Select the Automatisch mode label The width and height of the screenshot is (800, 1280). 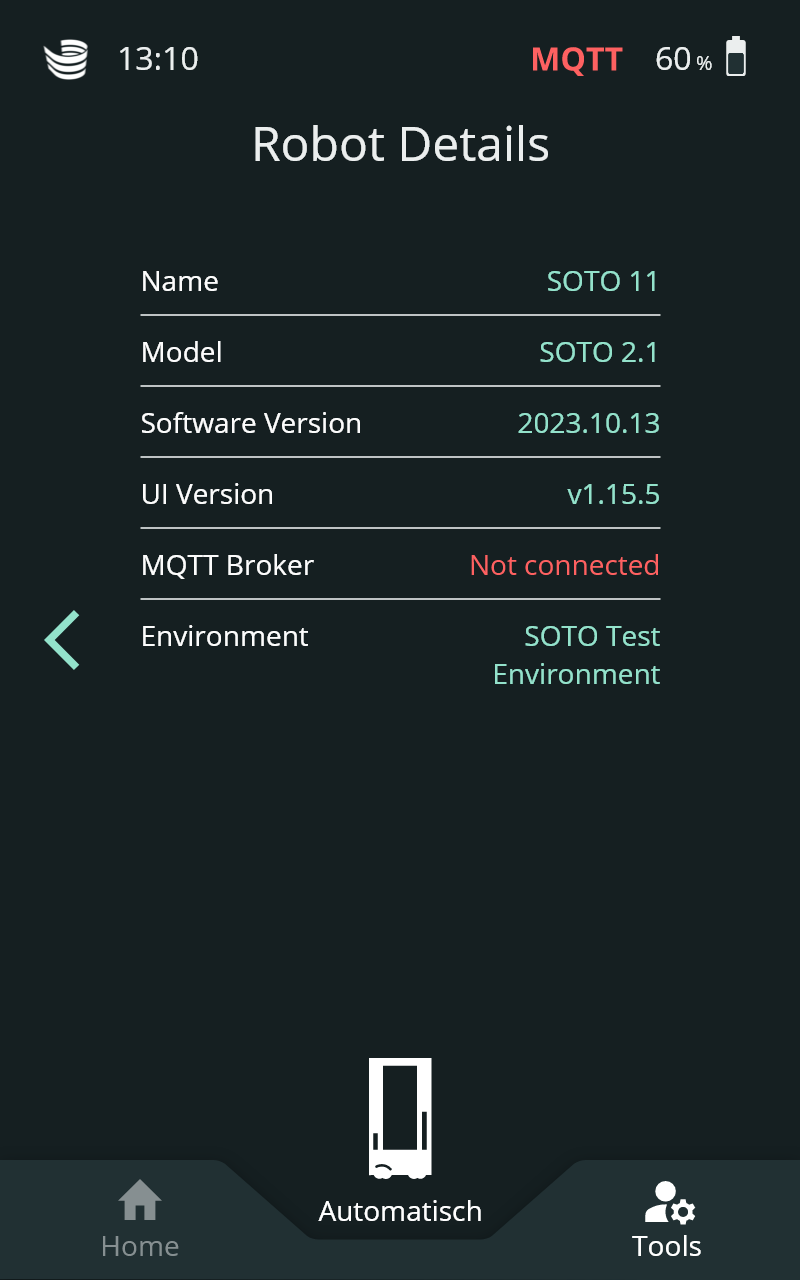[400, 1211]
